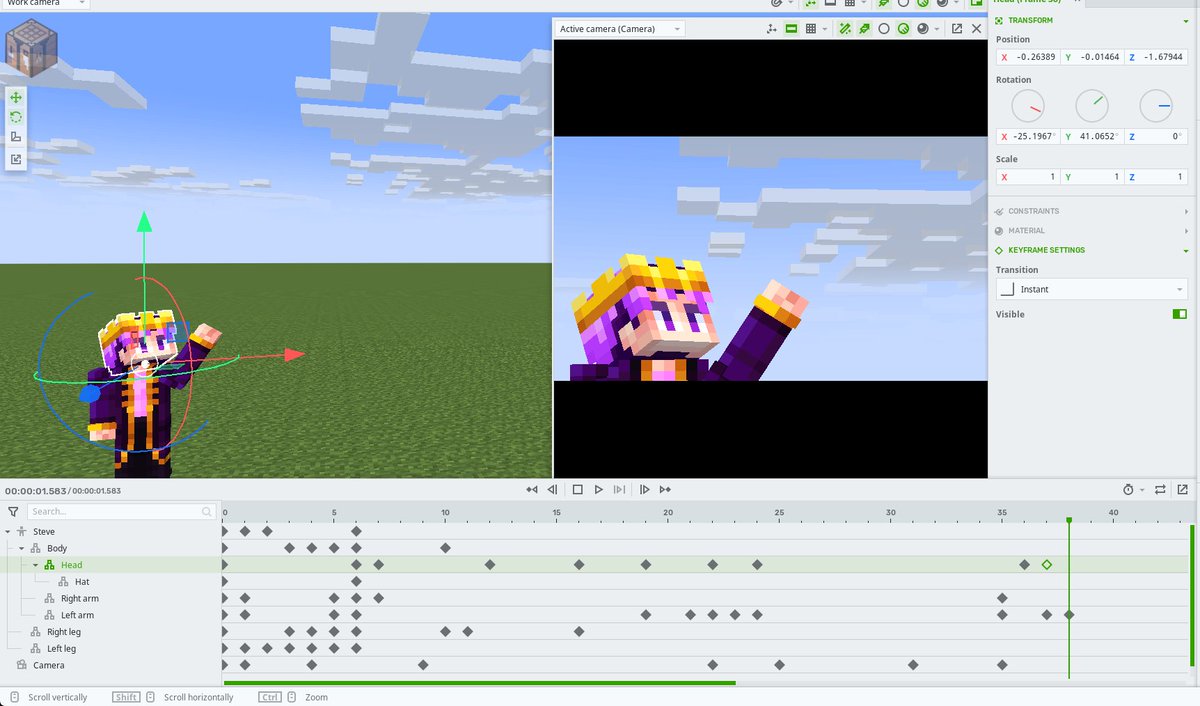Screen dimensions: 1200x706
Task: Select Right leg in the timeline list
Action: pos(64,632)
